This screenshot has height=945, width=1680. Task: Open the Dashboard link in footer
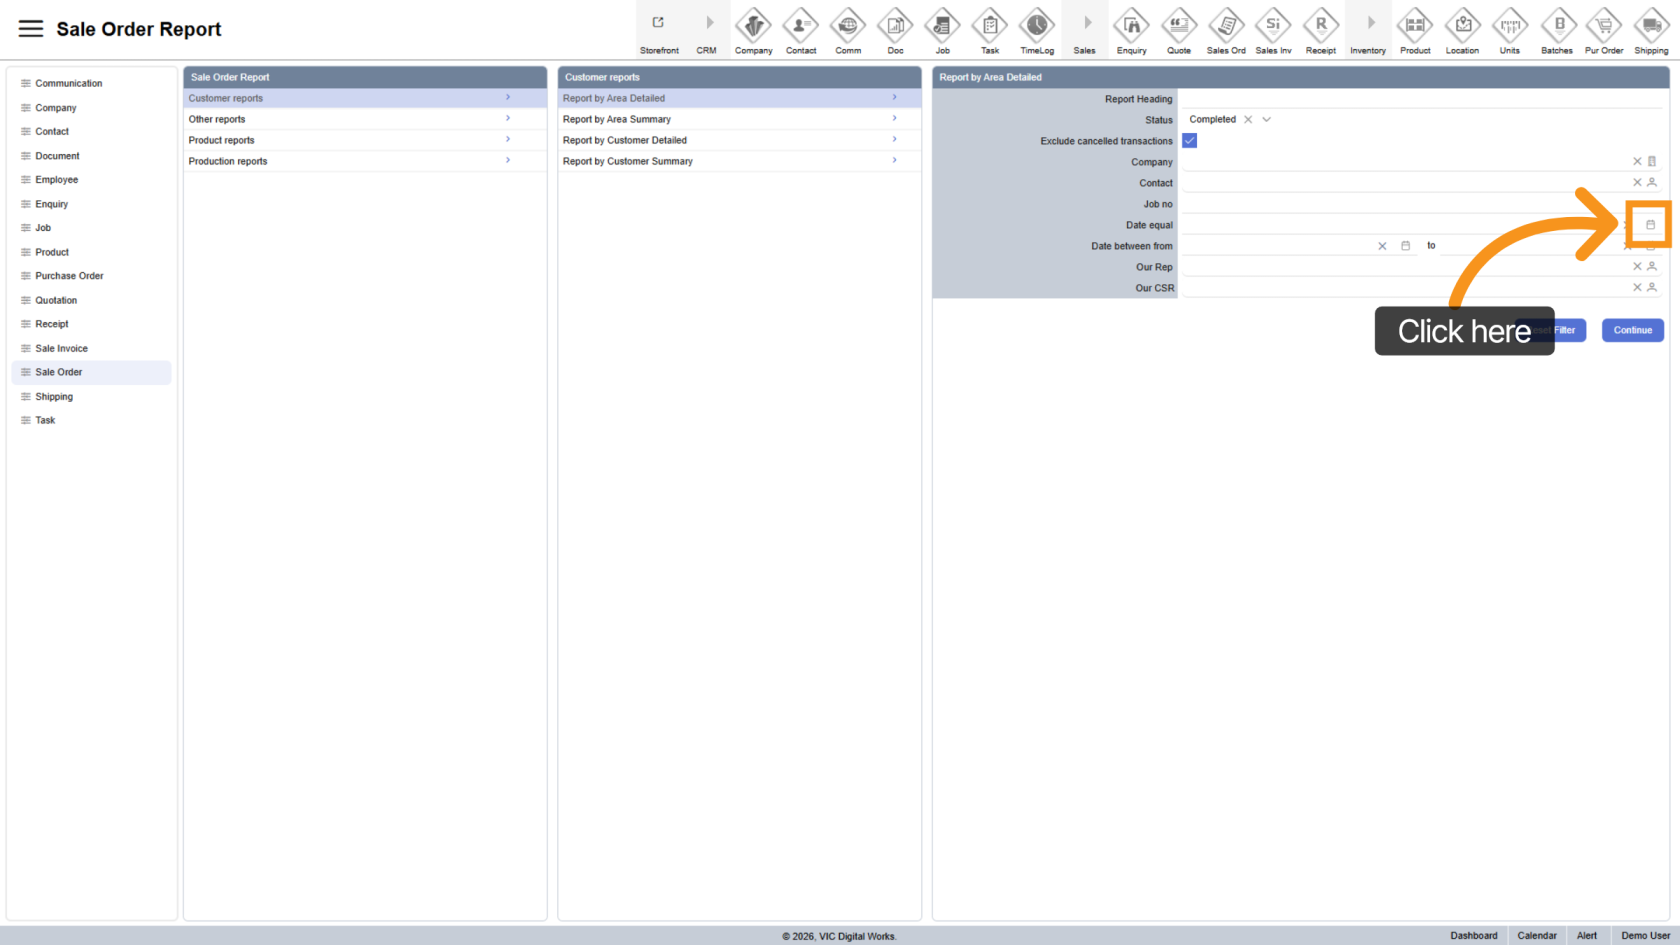coord(1473,936)
